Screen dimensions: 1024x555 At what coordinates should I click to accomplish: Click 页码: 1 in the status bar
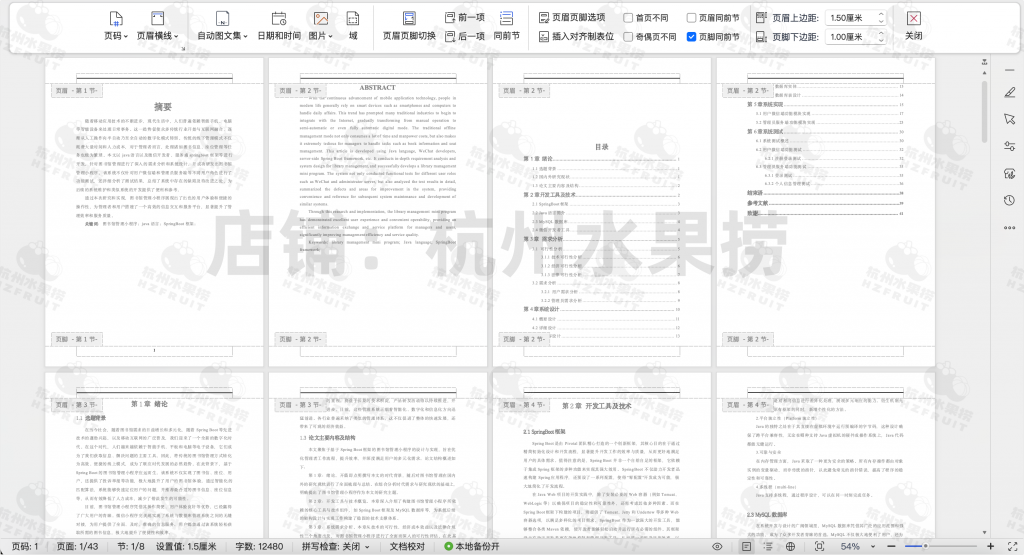[25, 547]
